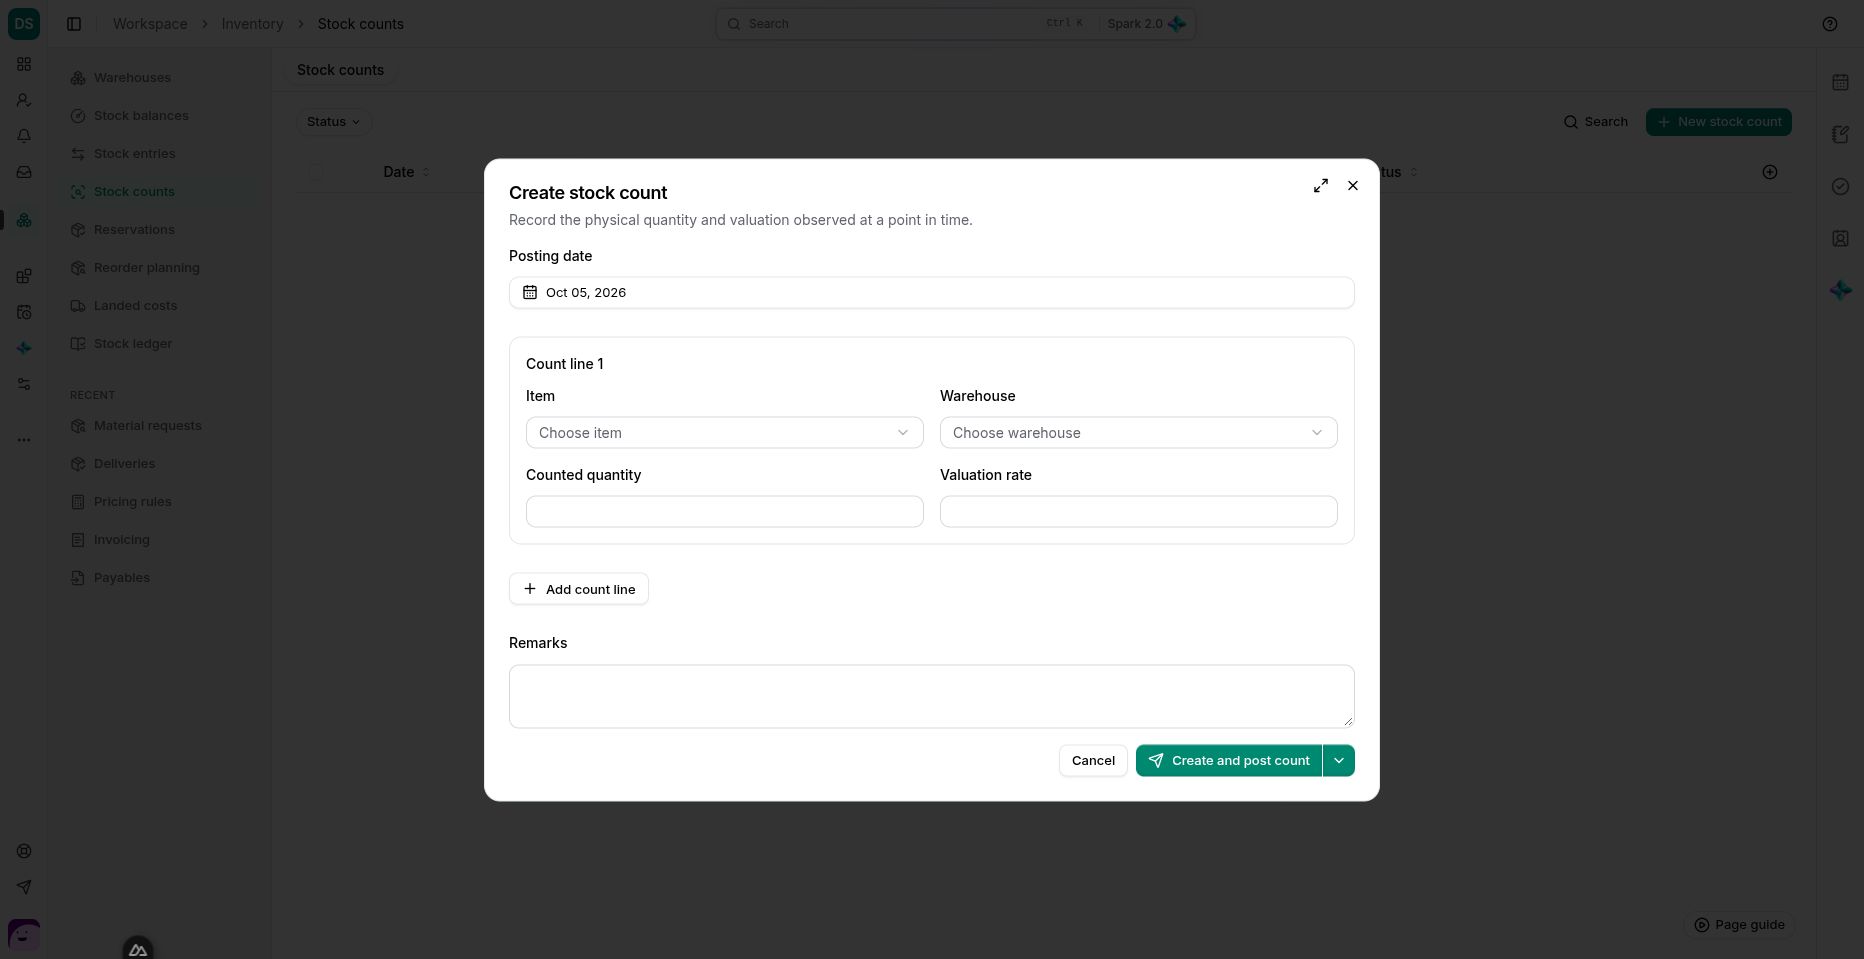The width and height of the screenshot is (1864, 959).
Task: Open Stock balances in the sidebar
Action: (x=161, y=116)
